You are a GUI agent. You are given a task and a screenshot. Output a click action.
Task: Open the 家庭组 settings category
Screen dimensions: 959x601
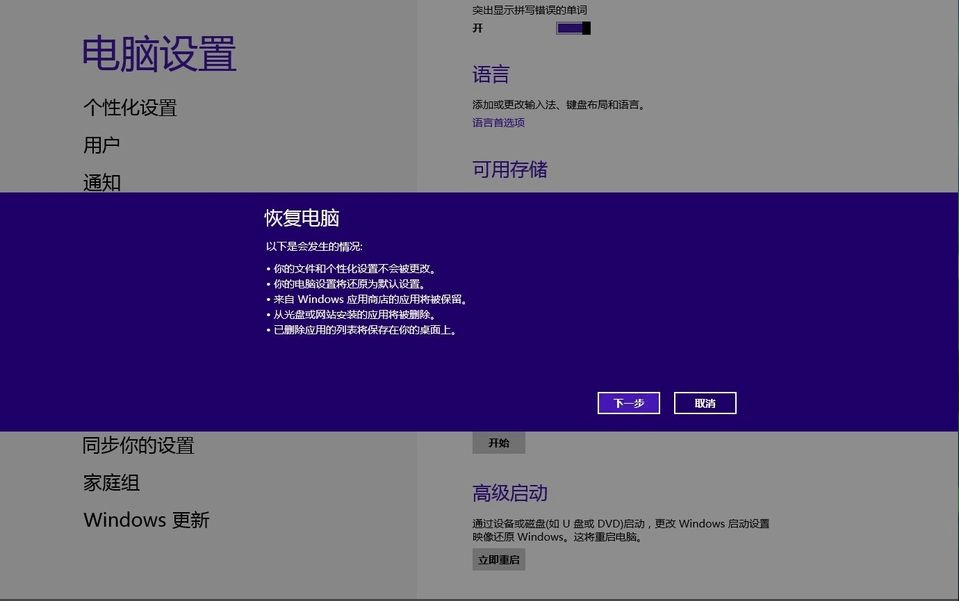111,483
